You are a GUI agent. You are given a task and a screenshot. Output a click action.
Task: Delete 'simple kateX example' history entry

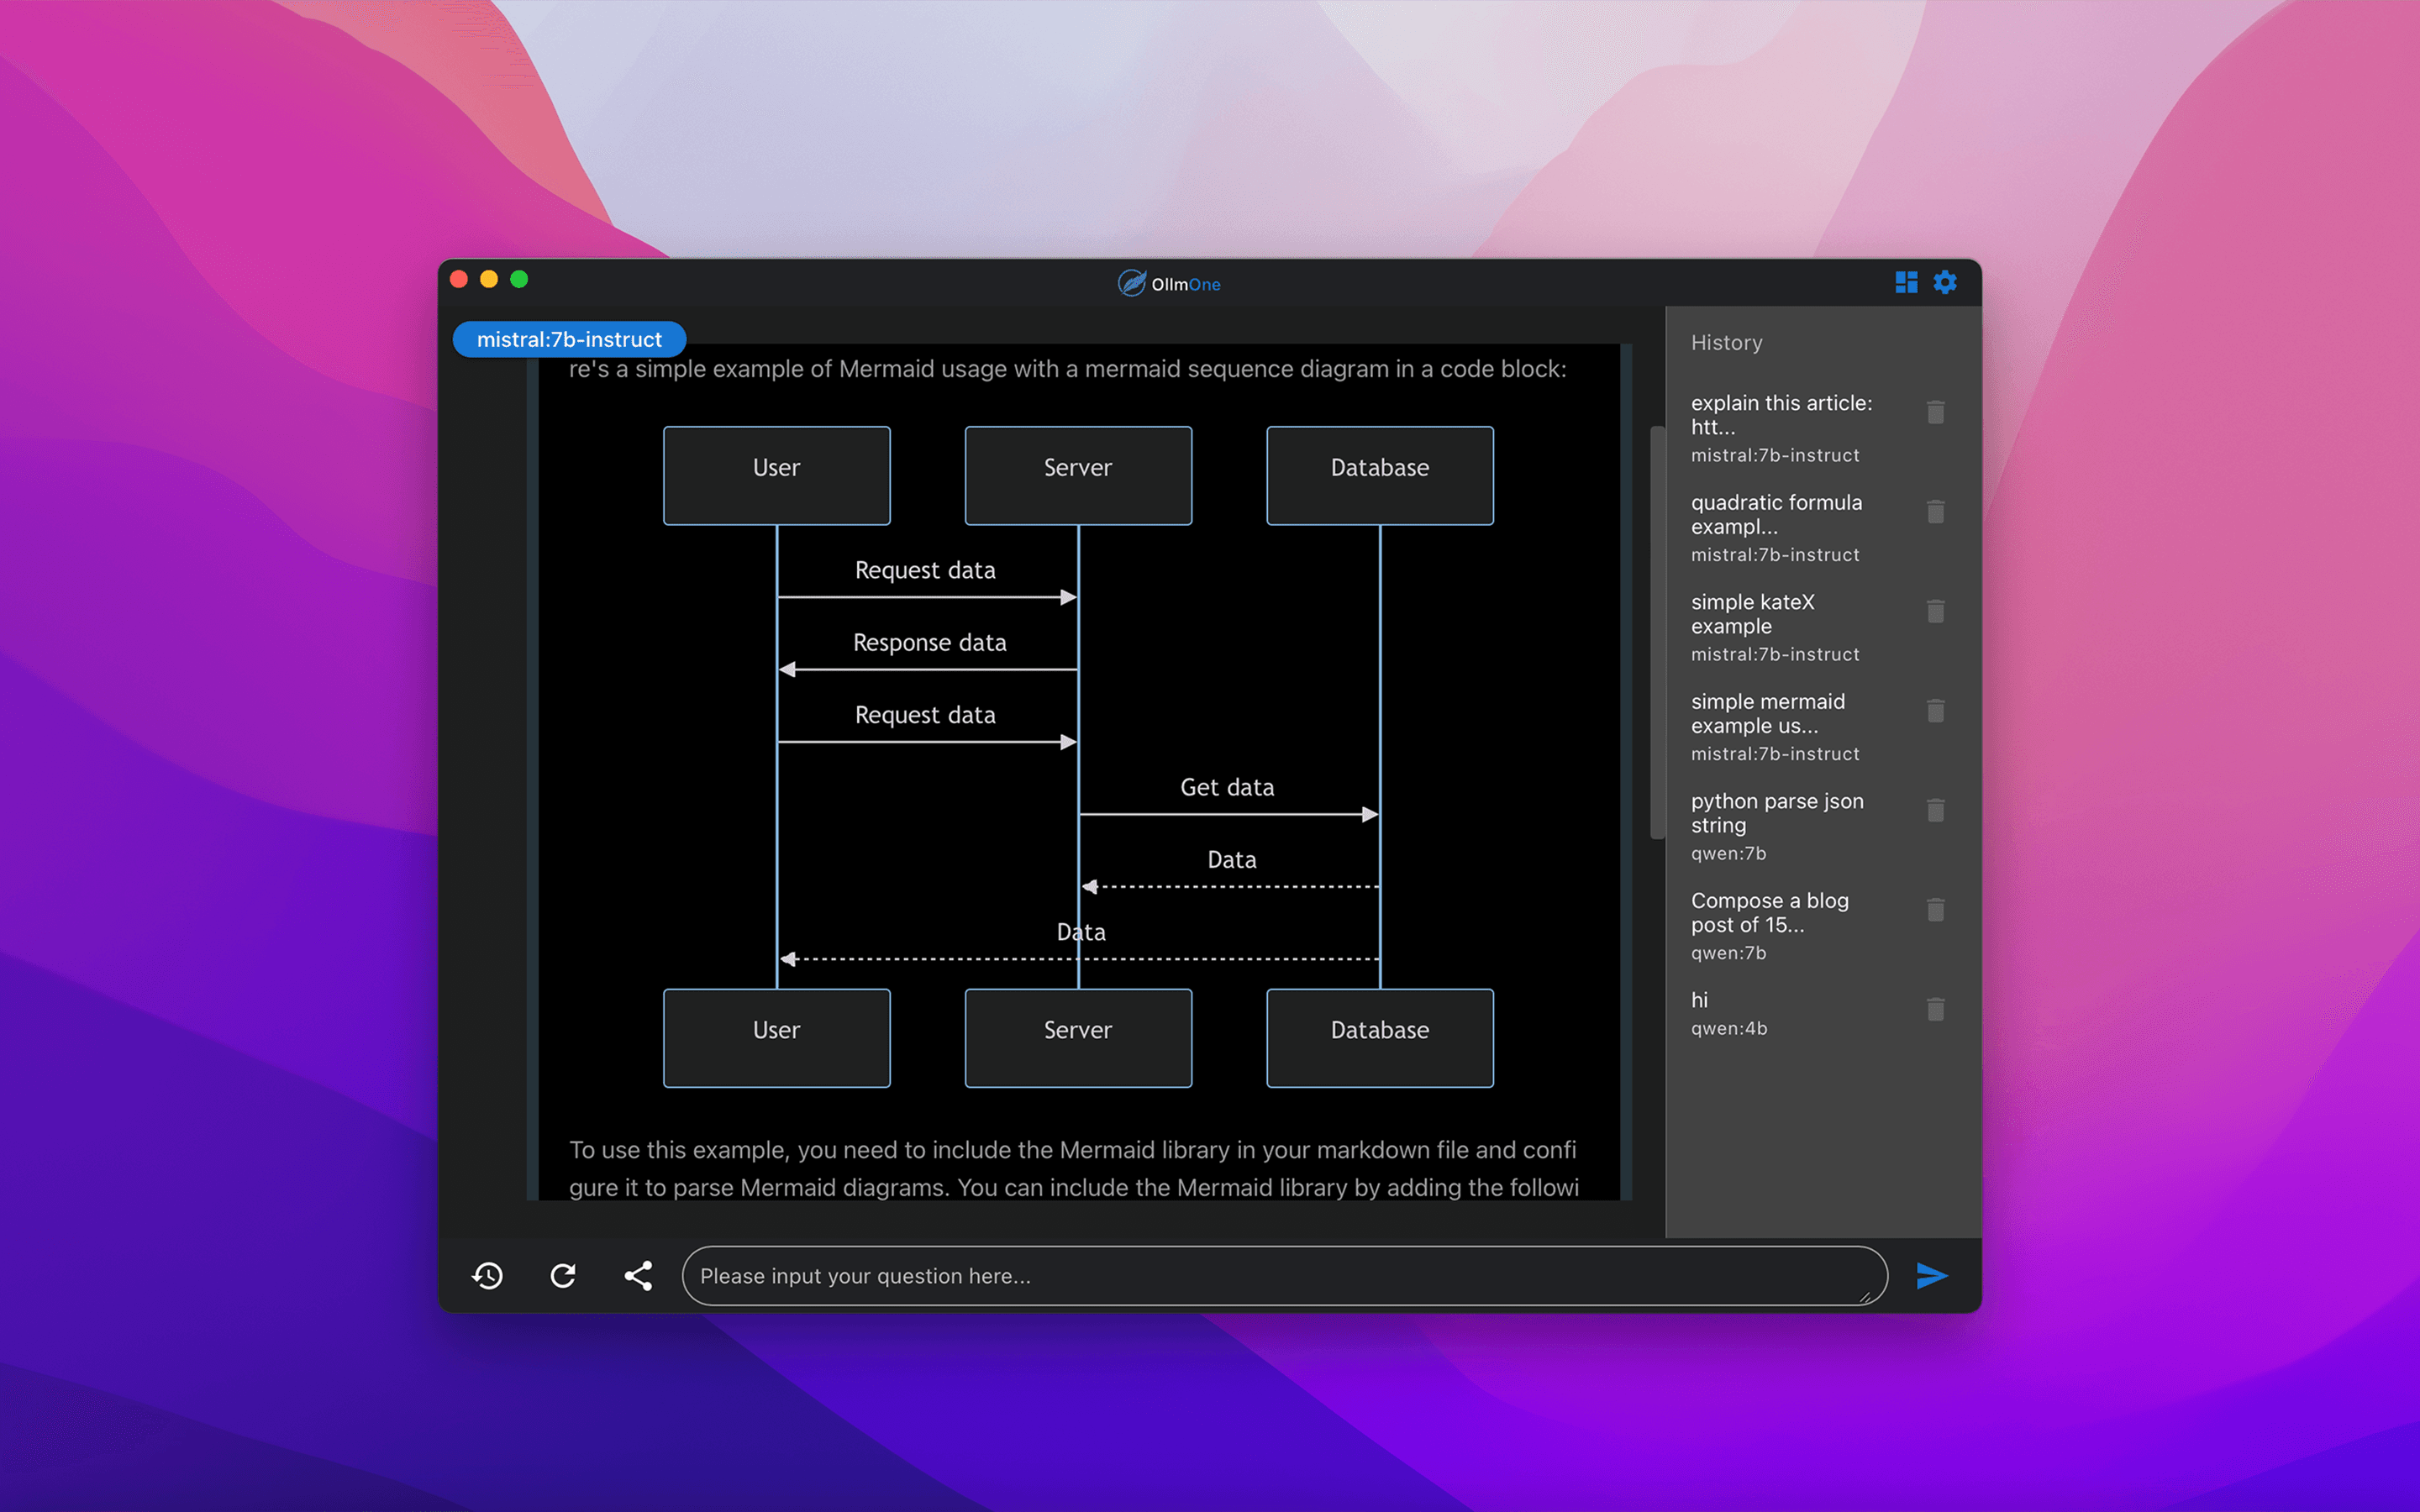(1936, 611)
